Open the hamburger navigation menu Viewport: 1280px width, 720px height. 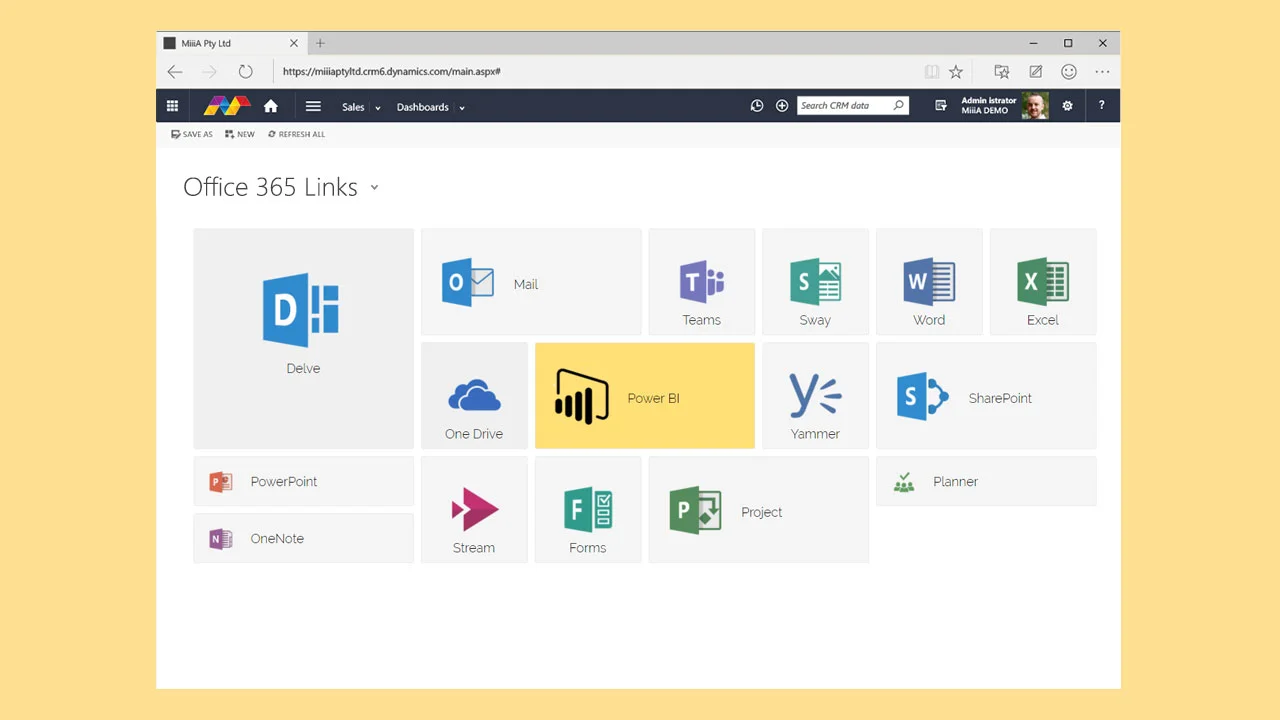click(x=313, y=106)
